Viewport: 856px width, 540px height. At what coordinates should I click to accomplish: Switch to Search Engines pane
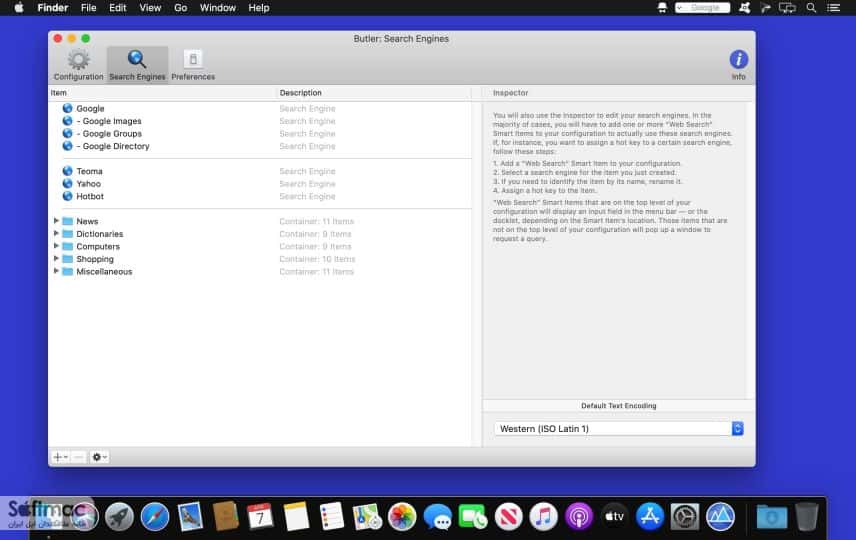click(137, 65)
